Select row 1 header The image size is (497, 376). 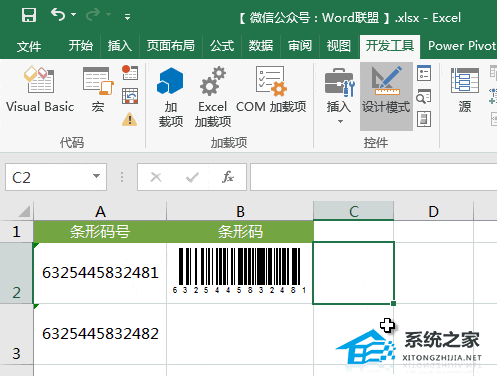pyautogui.click(x=16, y=232)
